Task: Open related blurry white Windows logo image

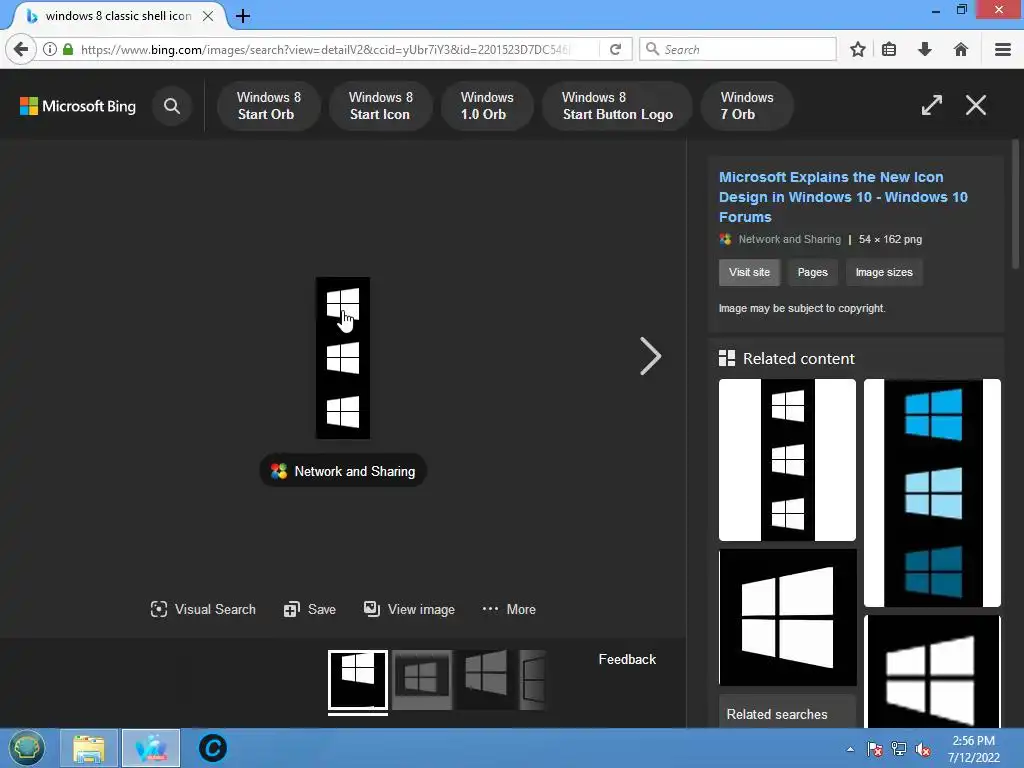Action: 932,671
